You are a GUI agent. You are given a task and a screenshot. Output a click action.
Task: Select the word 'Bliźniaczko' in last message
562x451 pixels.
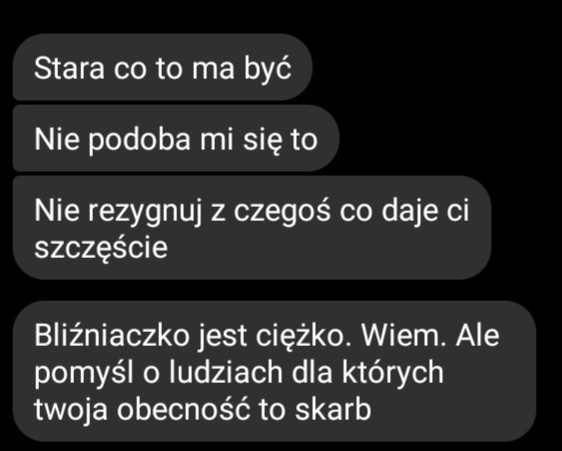(111, 336)
